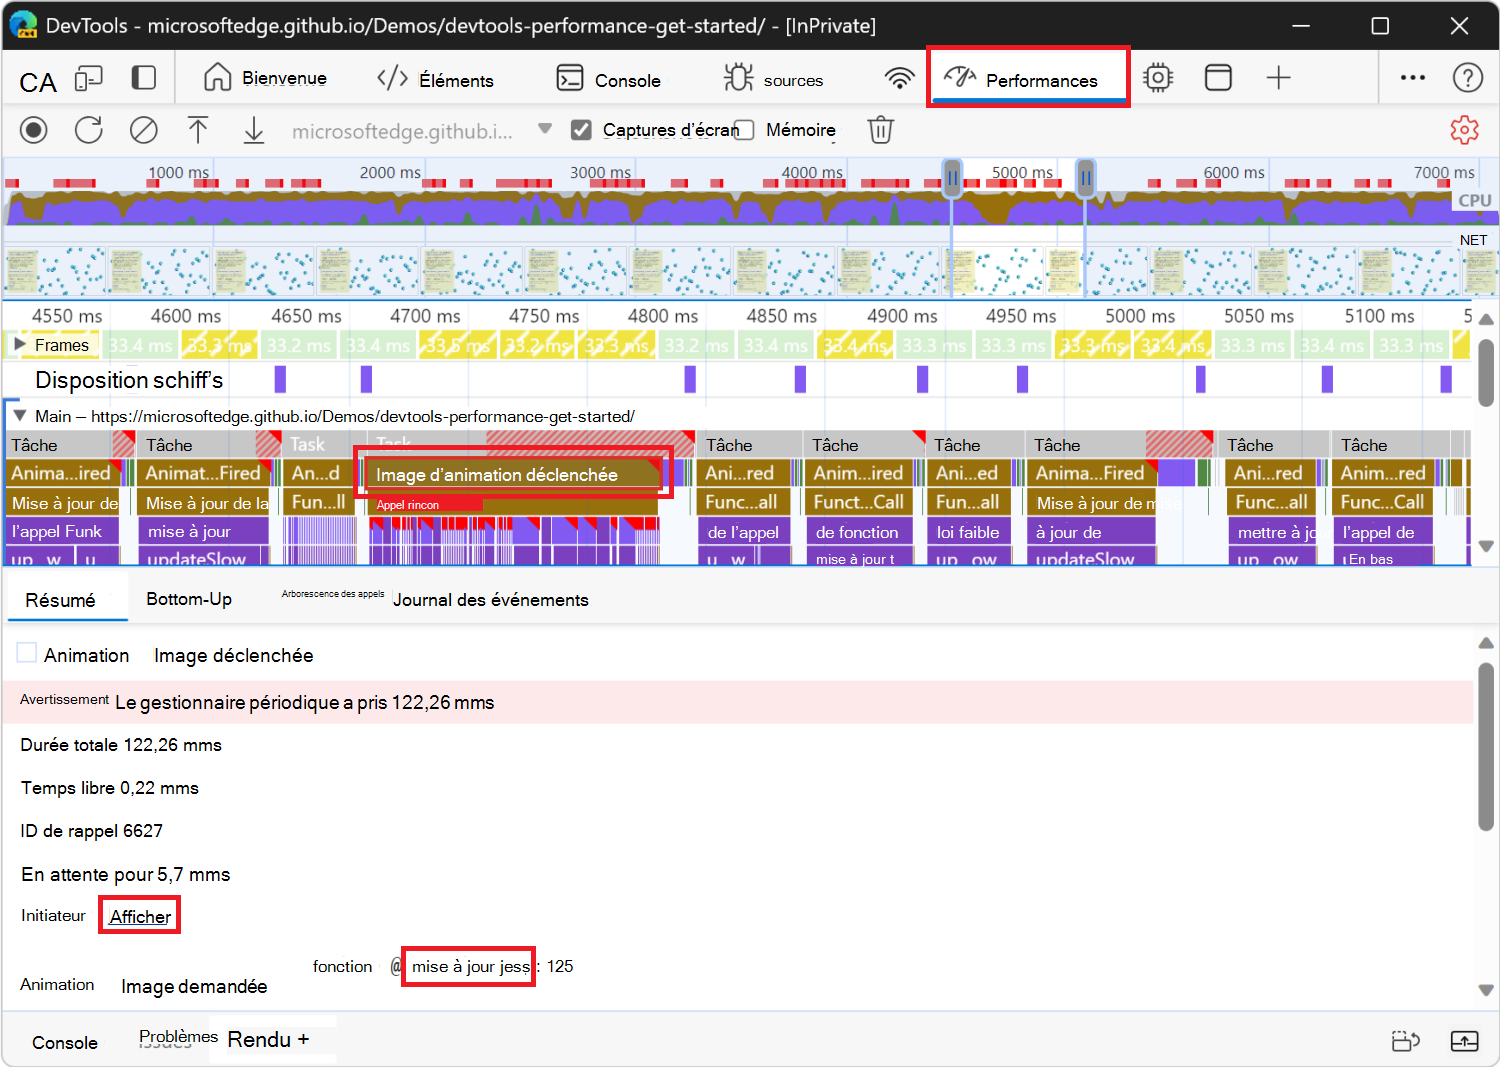Save profile with download arrow
Image resolution: width=1500 pixels, height=1067 pixels.
[x=254, y=130]
